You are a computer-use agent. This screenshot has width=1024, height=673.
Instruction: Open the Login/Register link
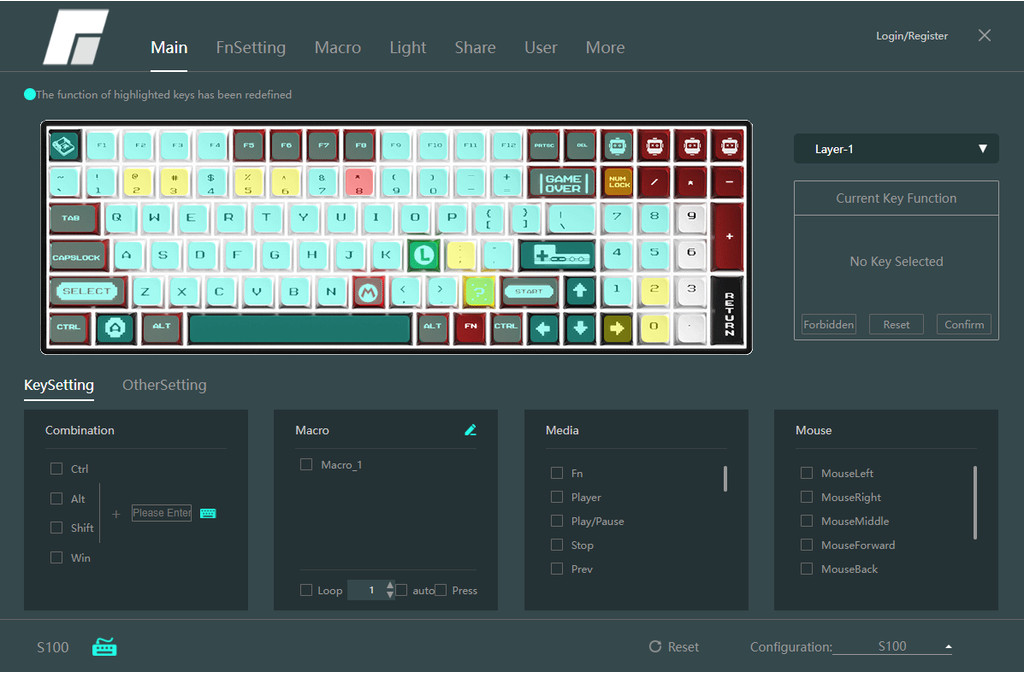click(x=912, y=36)
